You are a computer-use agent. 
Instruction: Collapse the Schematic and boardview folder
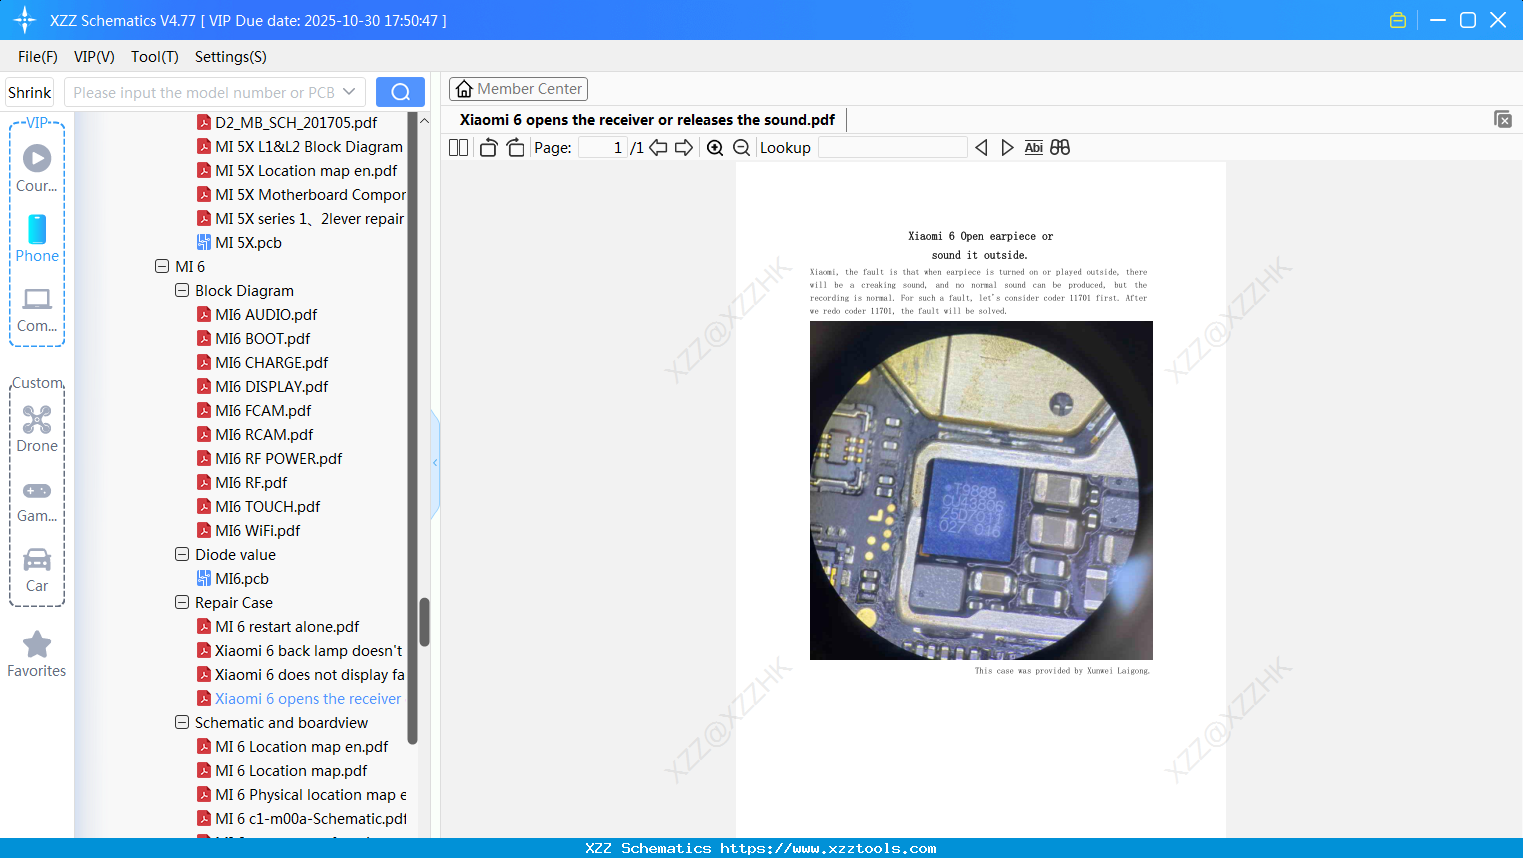[x=182, y=723]
